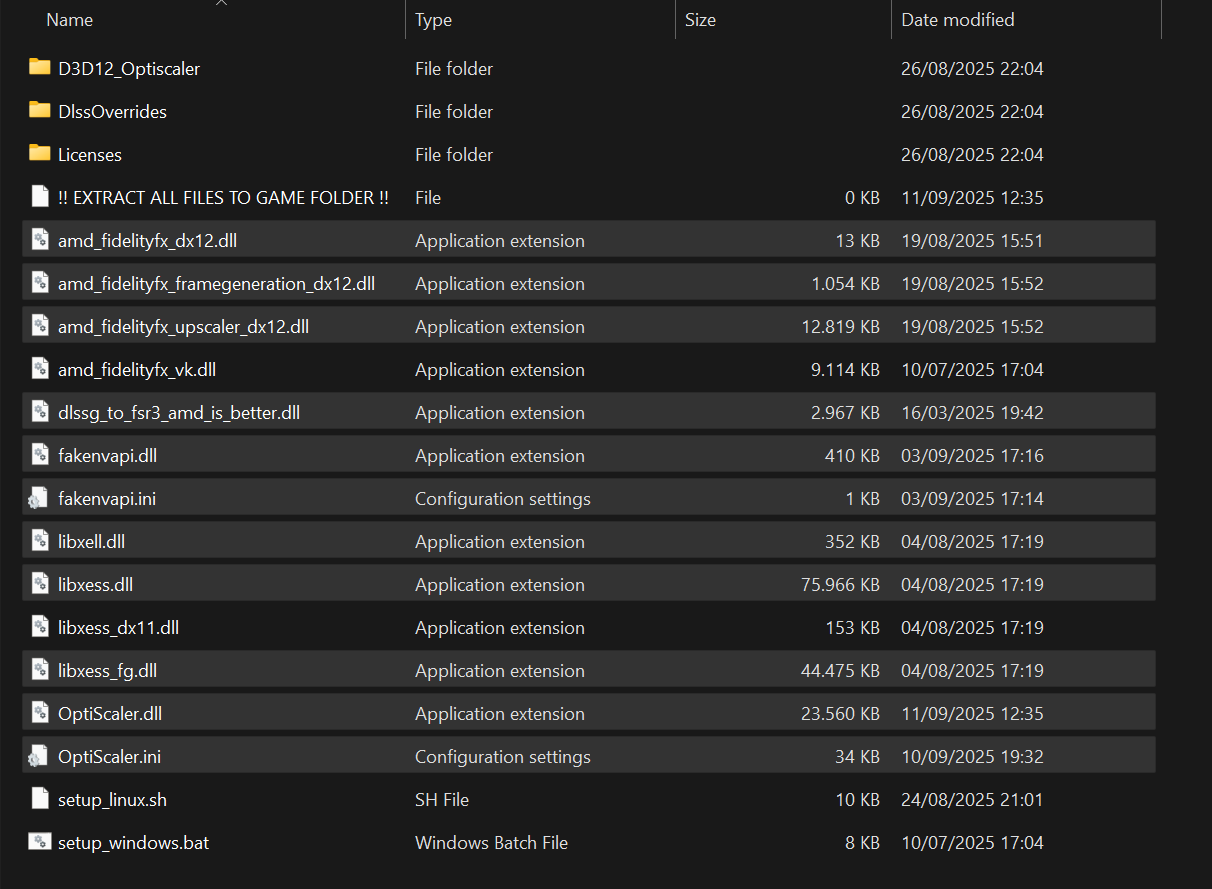The image size is (1212, 889).
Task: Select the libxell.dll file name
Action: 91,541
